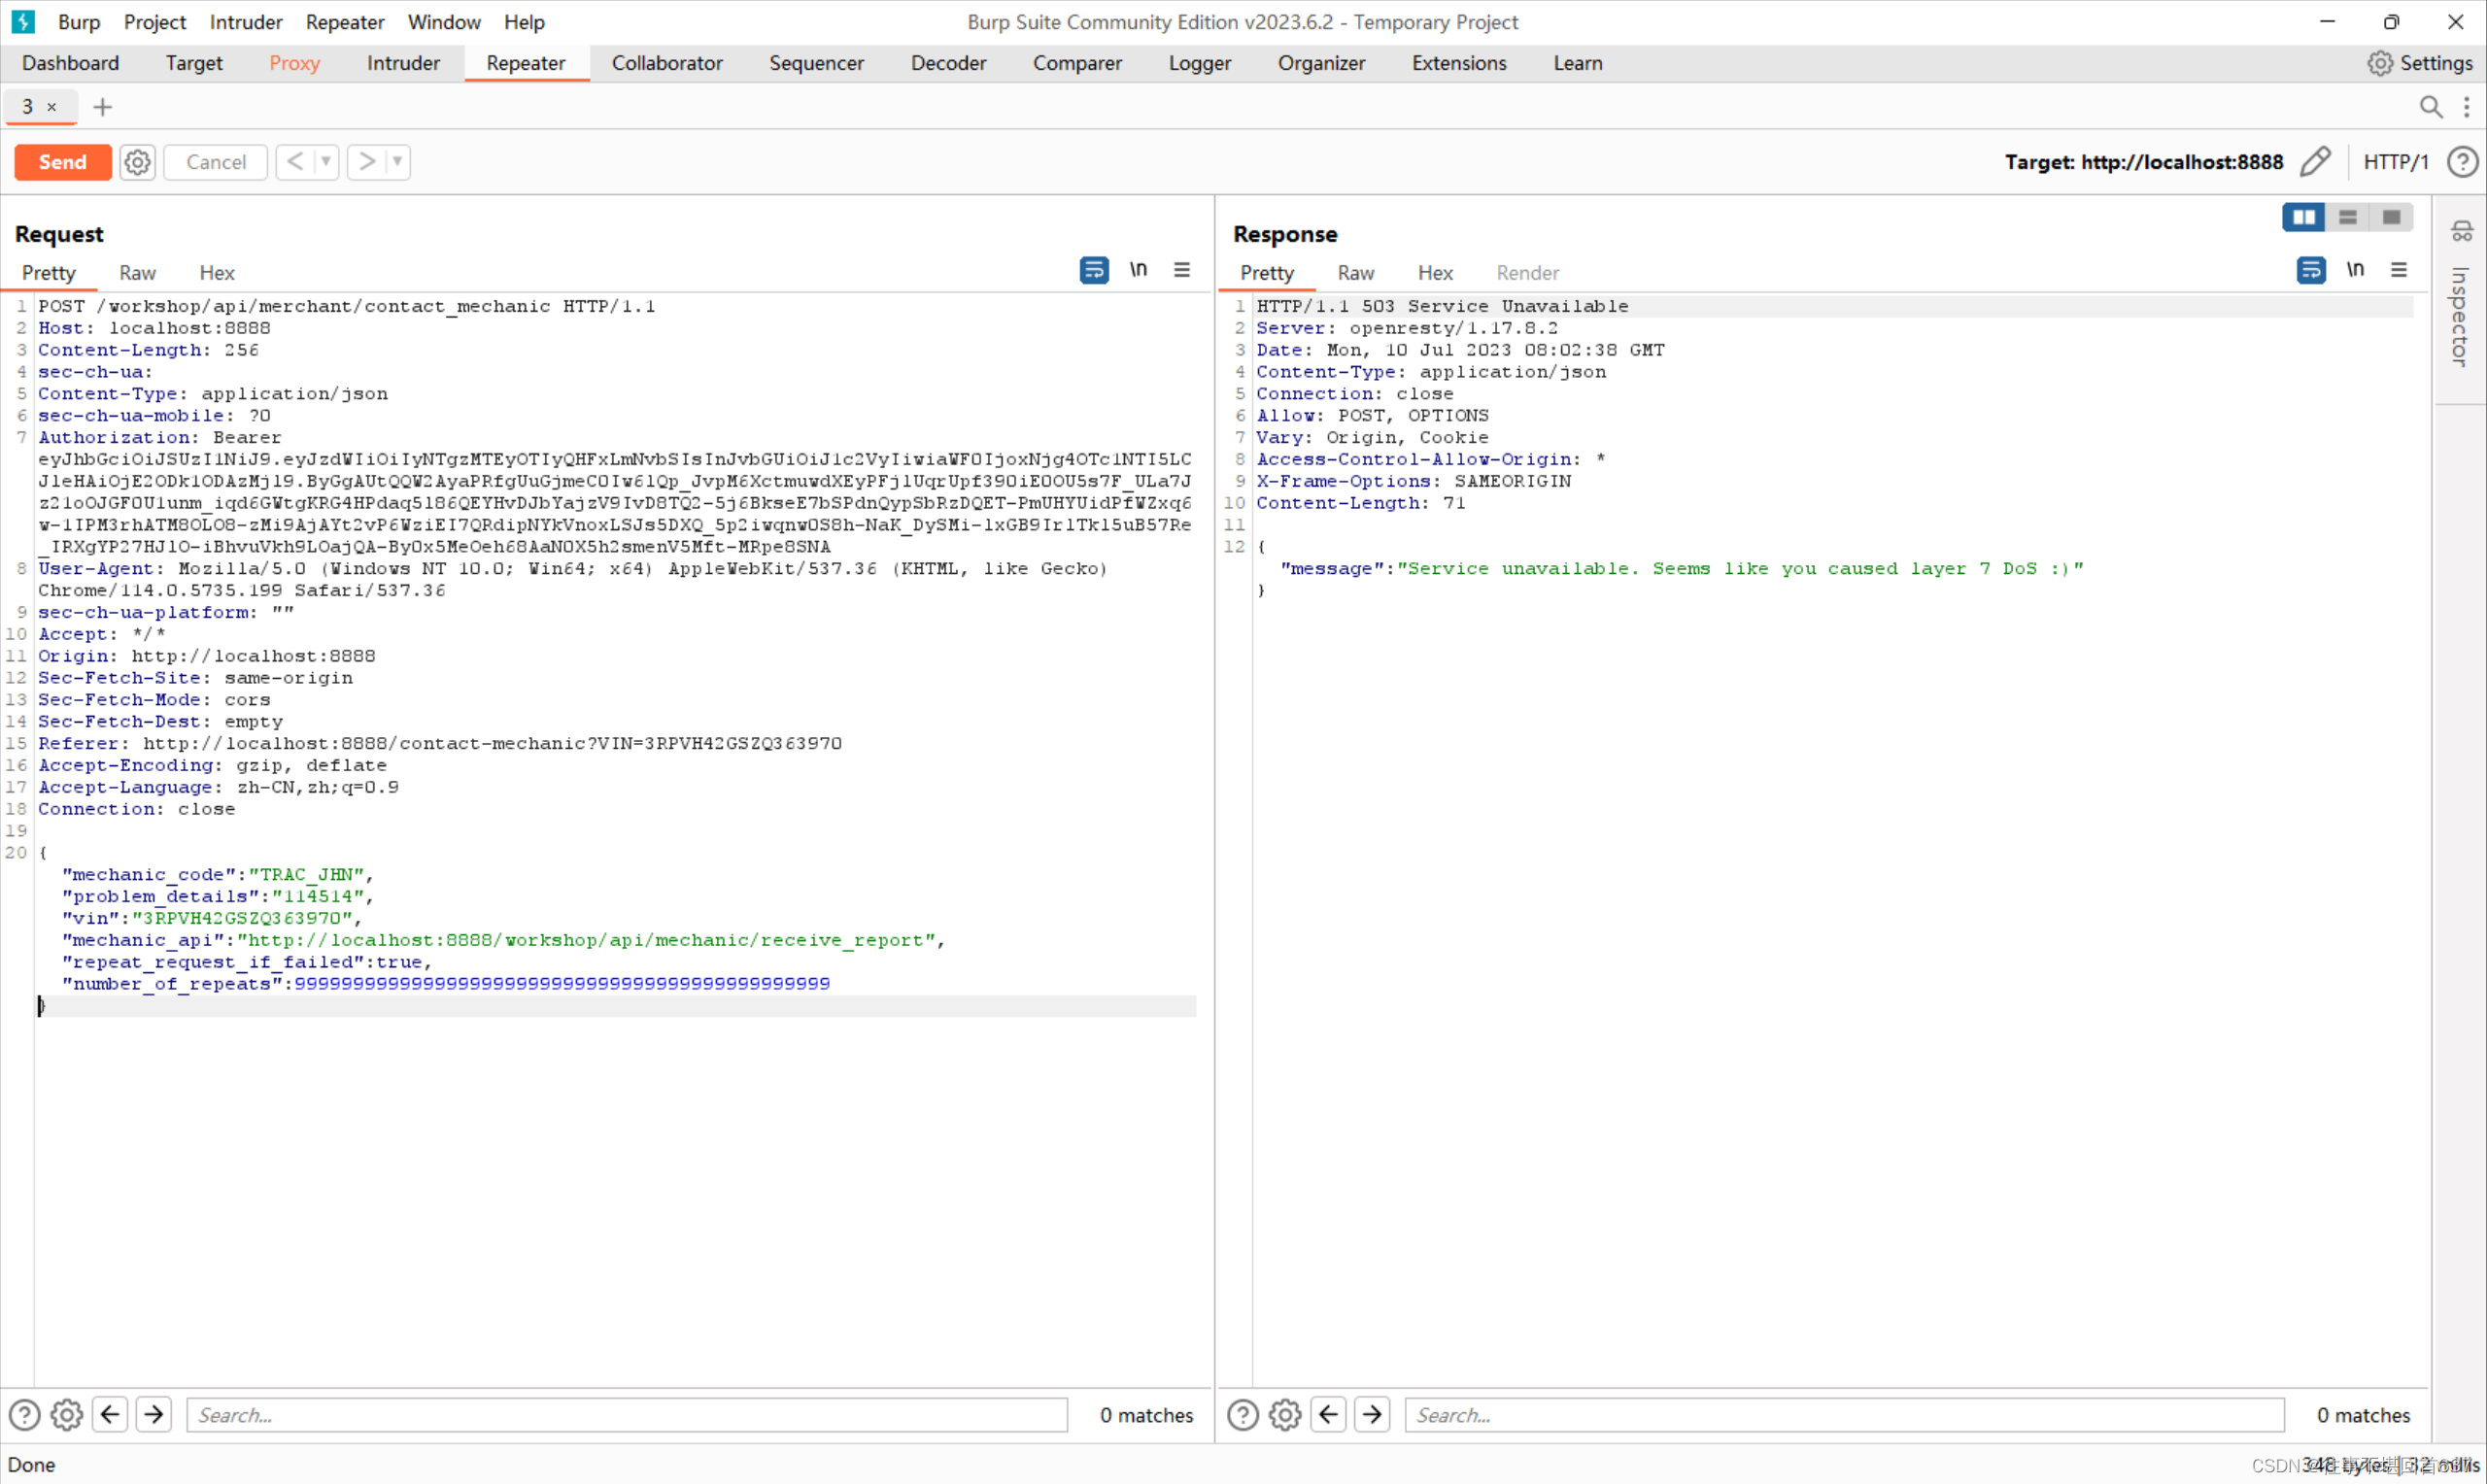Click the Send request button
The height and width of the screenshot is (1484, 2487).
(62, 162)
